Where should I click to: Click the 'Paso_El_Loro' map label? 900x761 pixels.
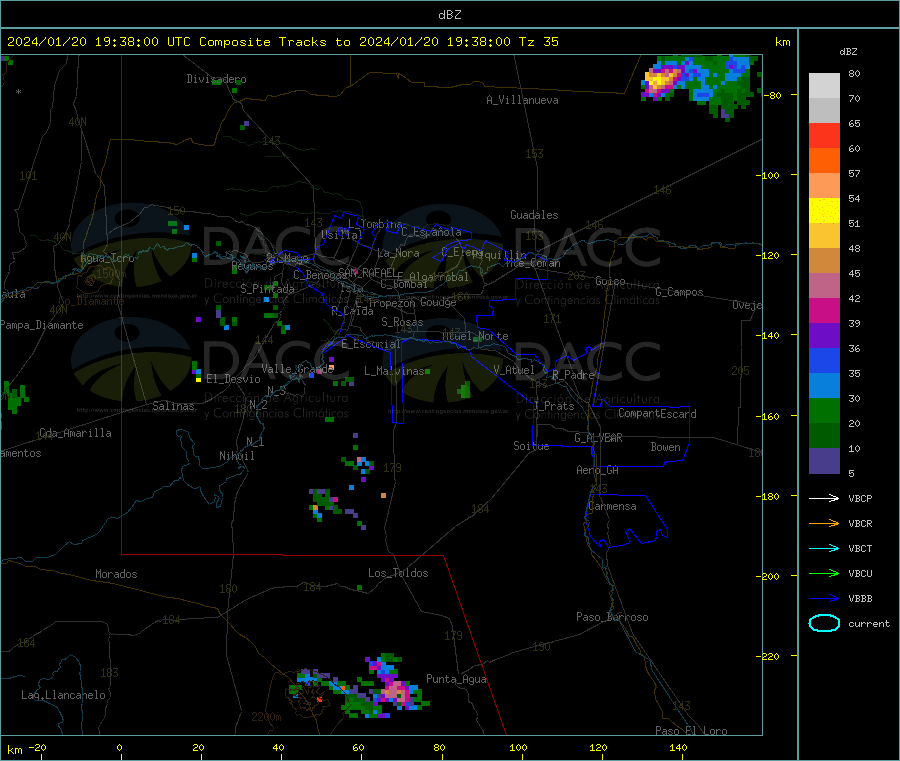(691, 731)
